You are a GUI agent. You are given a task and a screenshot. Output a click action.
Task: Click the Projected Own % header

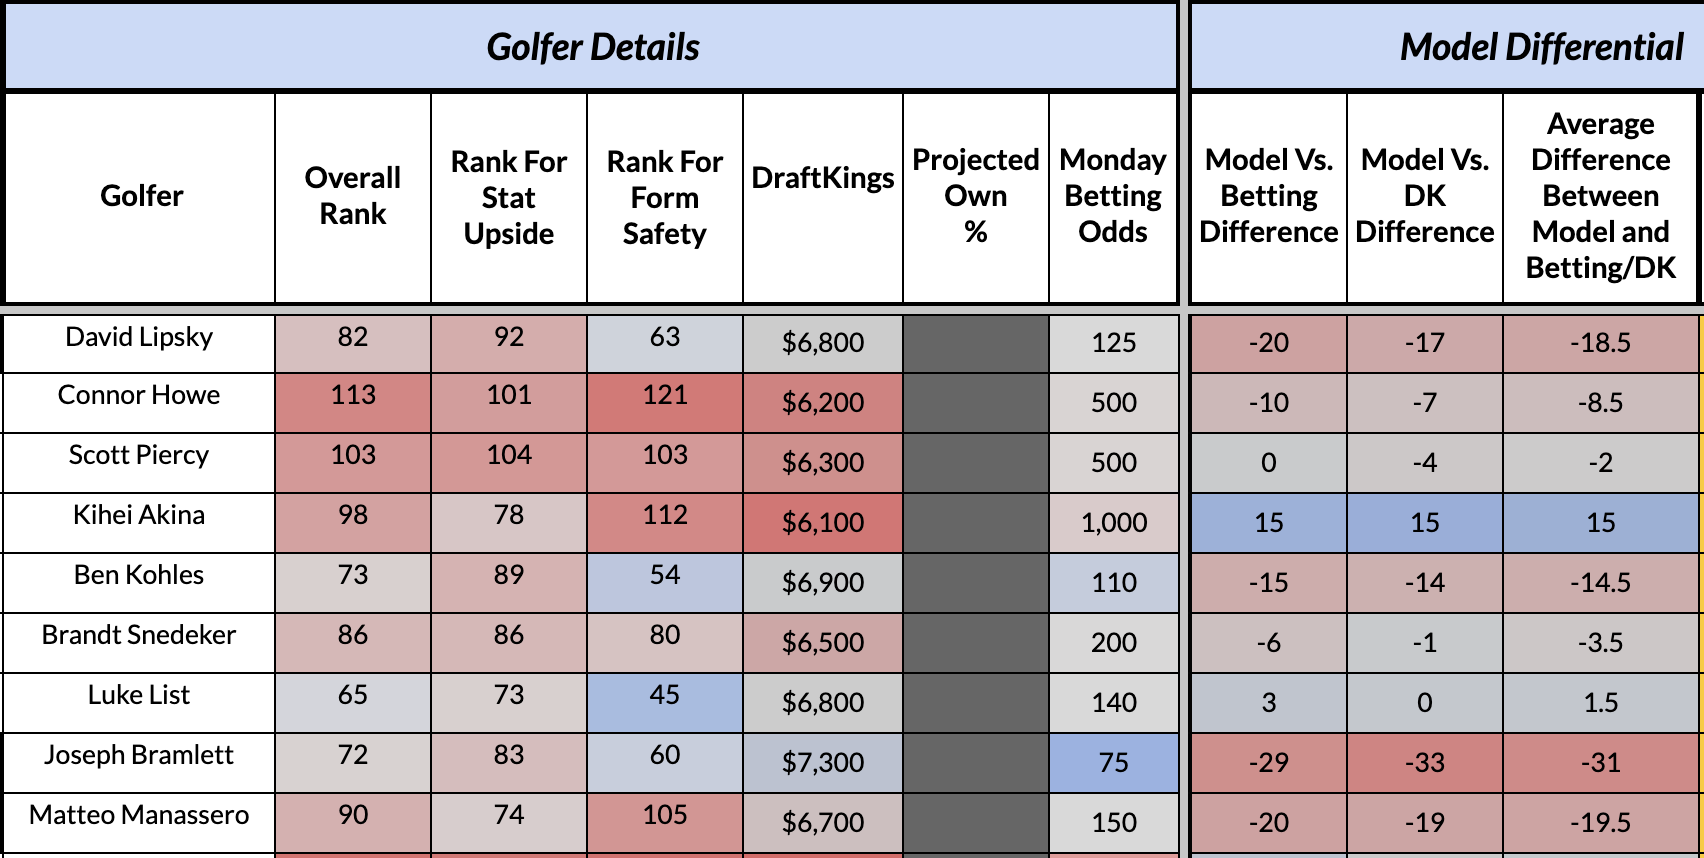(976, 196)
